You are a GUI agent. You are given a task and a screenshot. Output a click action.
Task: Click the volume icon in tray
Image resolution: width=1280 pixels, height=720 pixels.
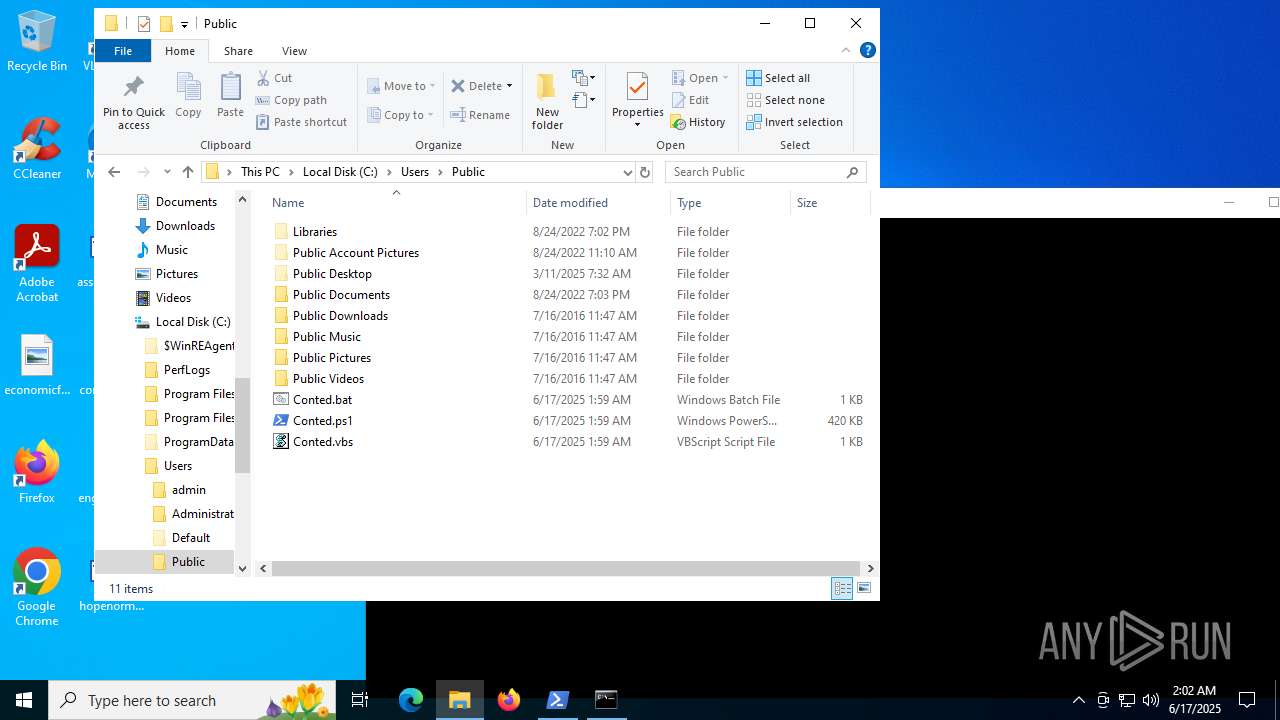click(1150, 700)
